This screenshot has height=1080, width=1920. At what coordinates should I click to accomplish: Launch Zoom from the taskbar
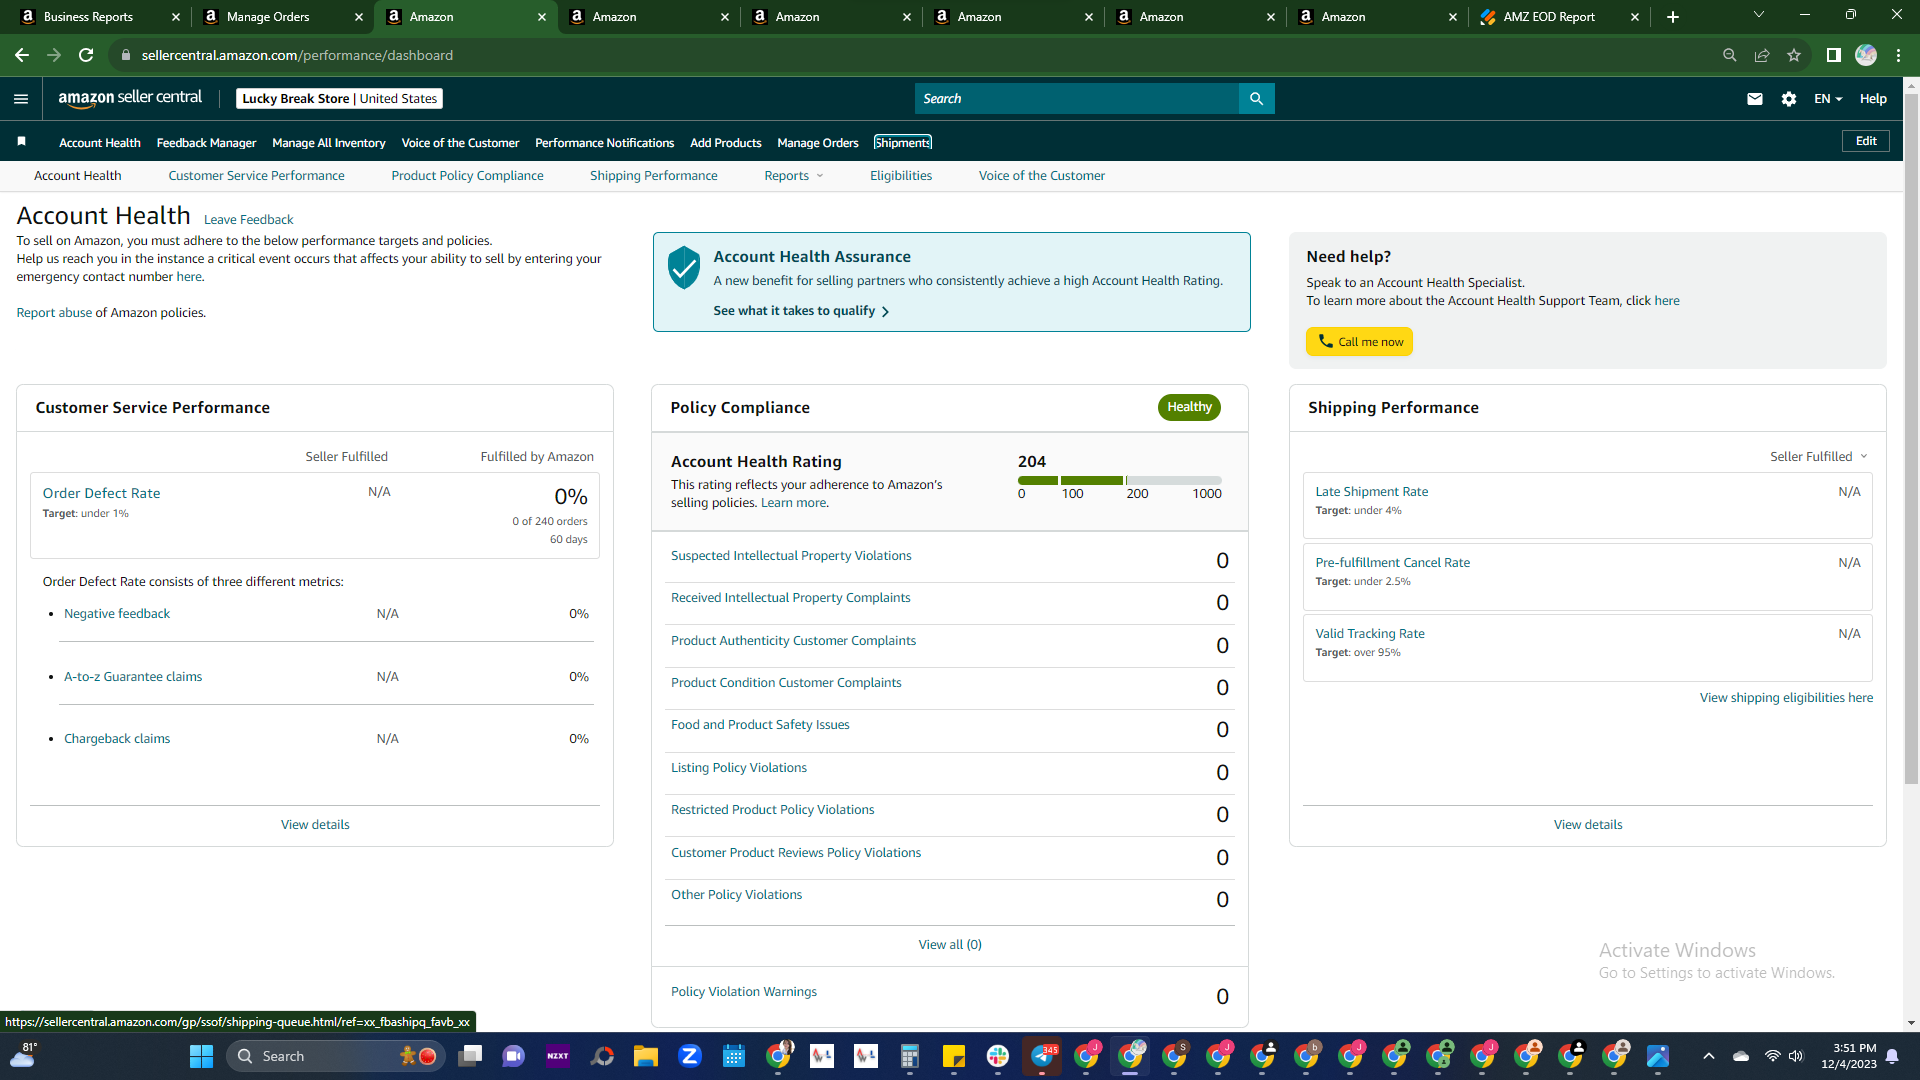coord(690,1056)
